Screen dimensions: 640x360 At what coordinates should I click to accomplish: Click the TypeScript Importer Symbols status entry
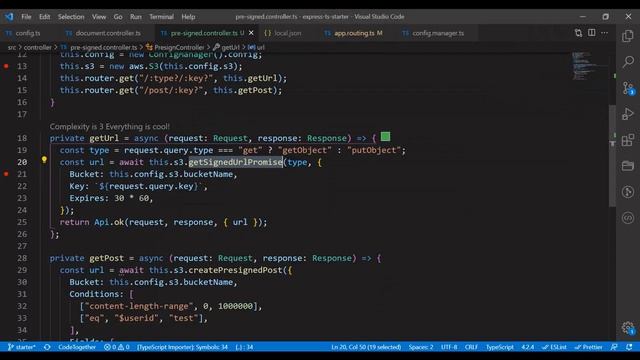(x=182, y=347)
